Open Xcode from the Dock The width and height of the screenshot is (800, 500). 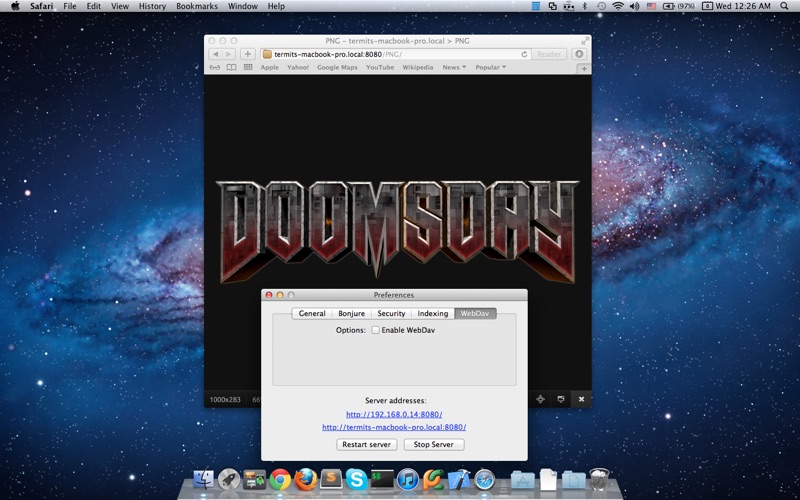tap(459, 480)
